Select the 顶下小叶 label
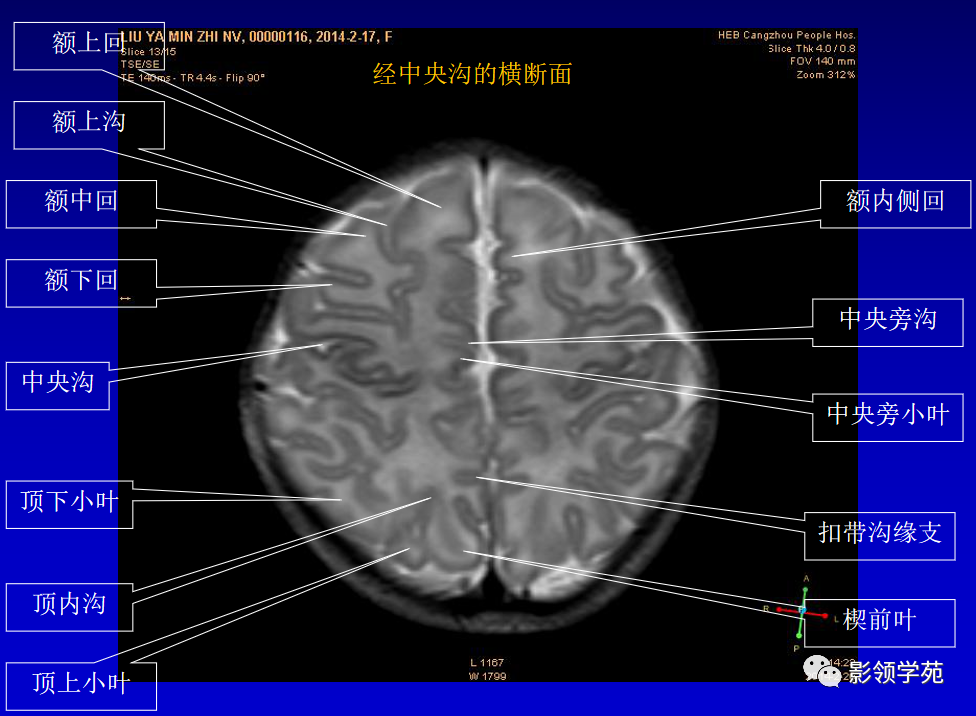Viewport: 976px width, 716px height. 69,504
